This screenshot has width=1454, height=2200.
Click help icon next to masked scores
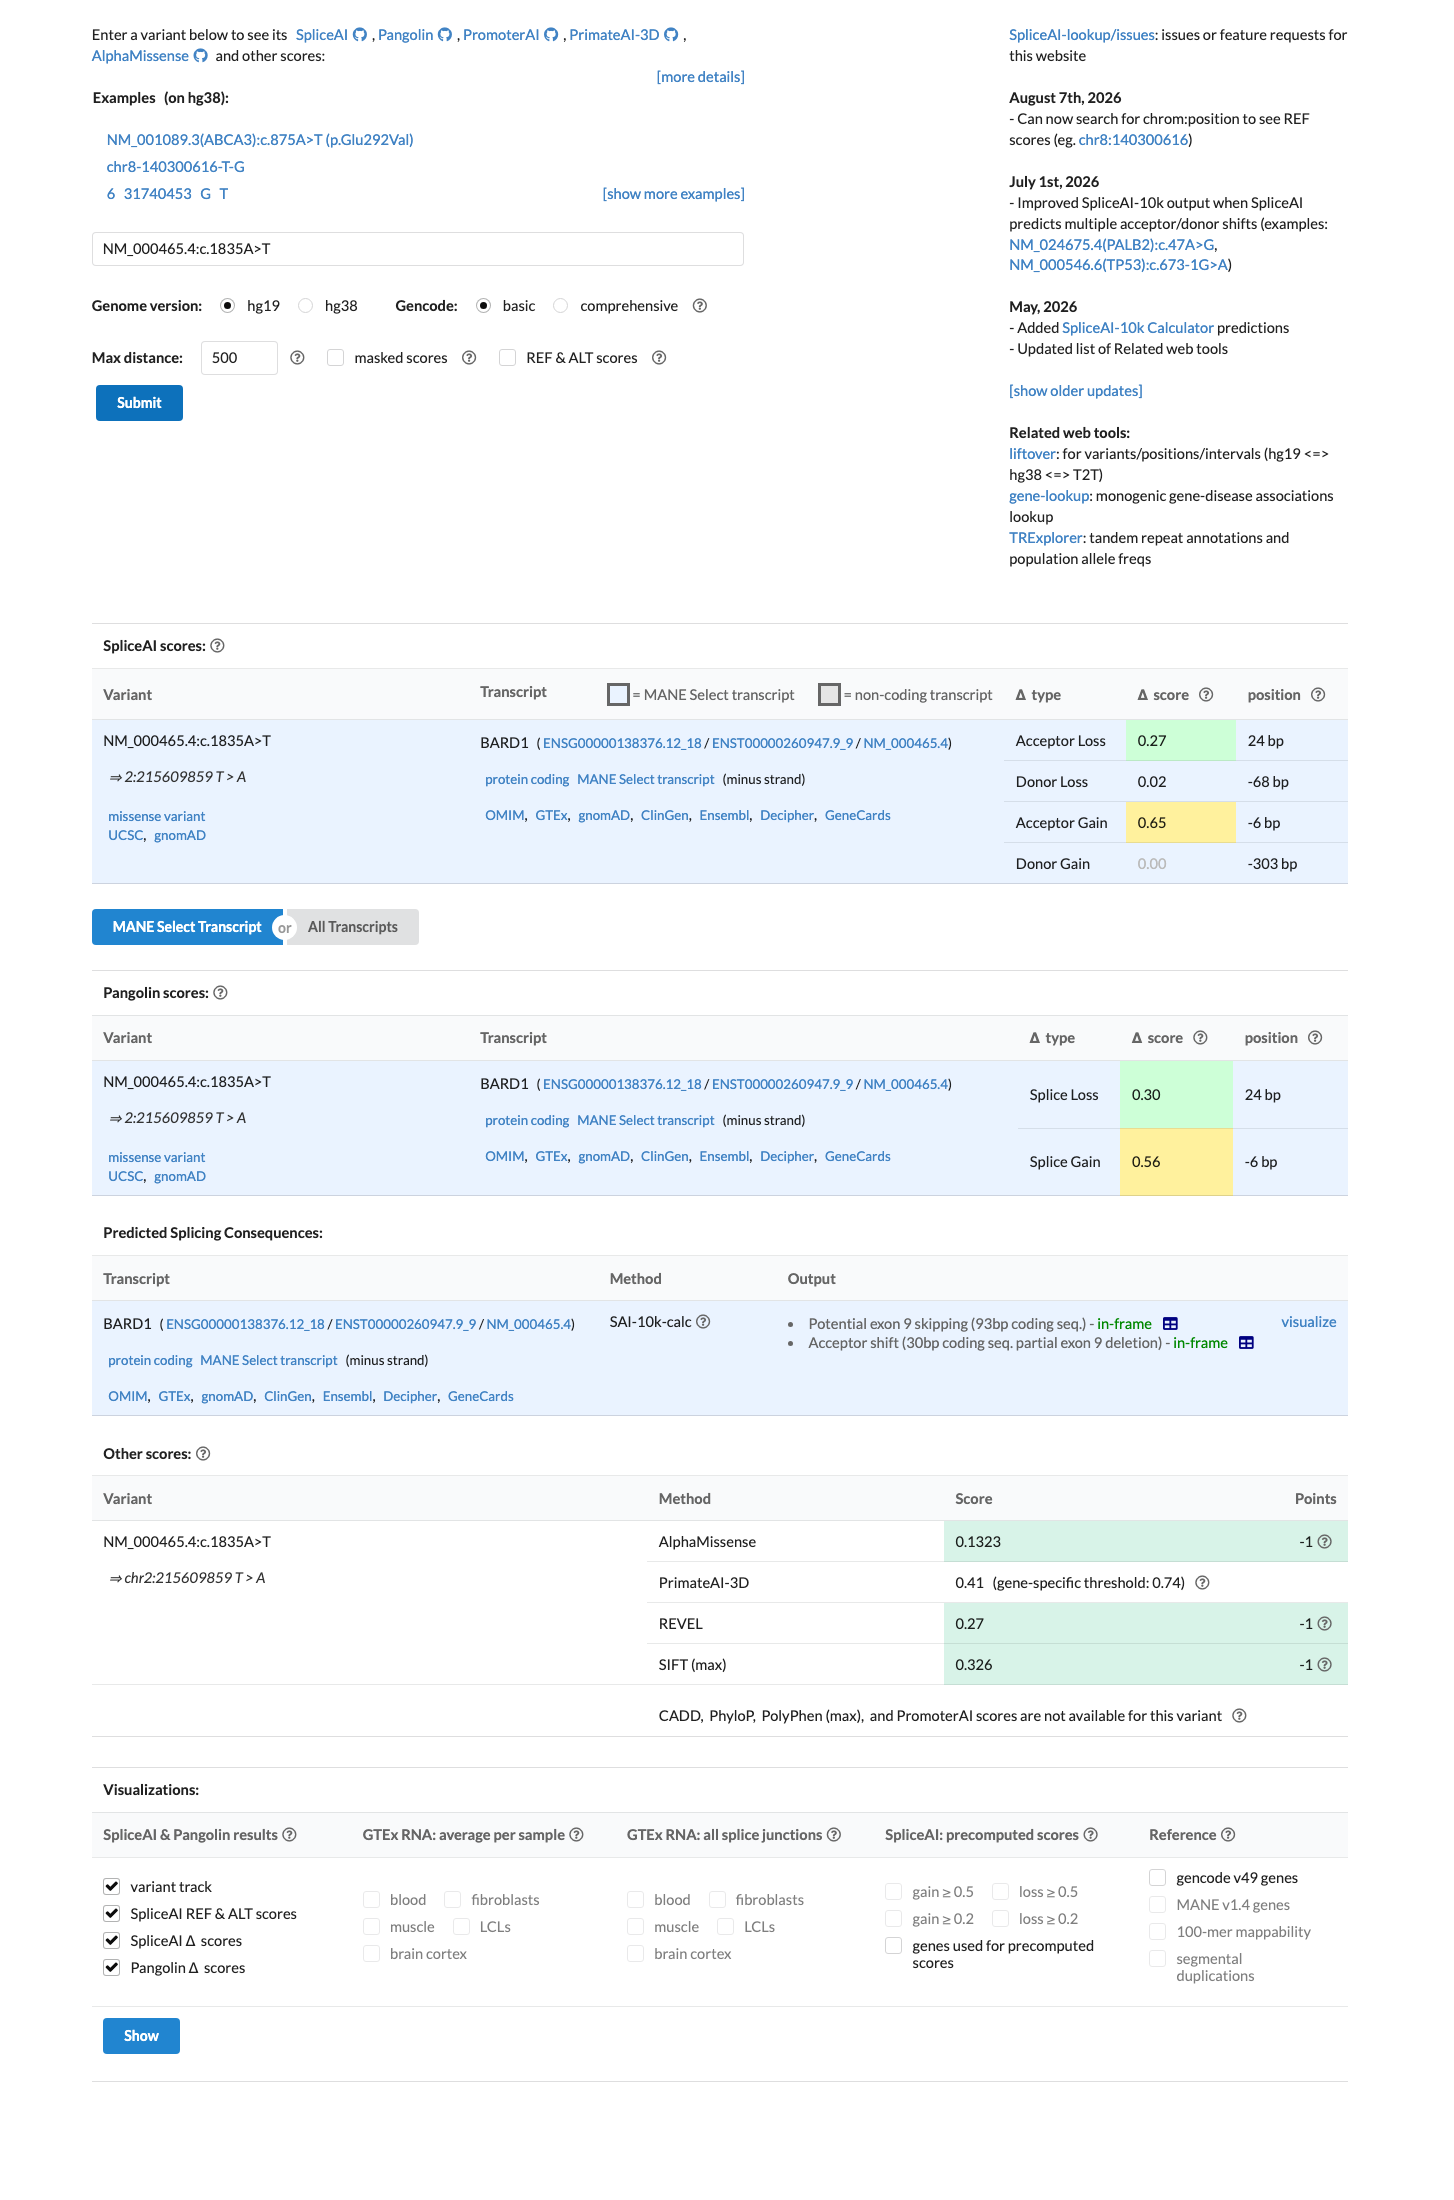(469, 358)
